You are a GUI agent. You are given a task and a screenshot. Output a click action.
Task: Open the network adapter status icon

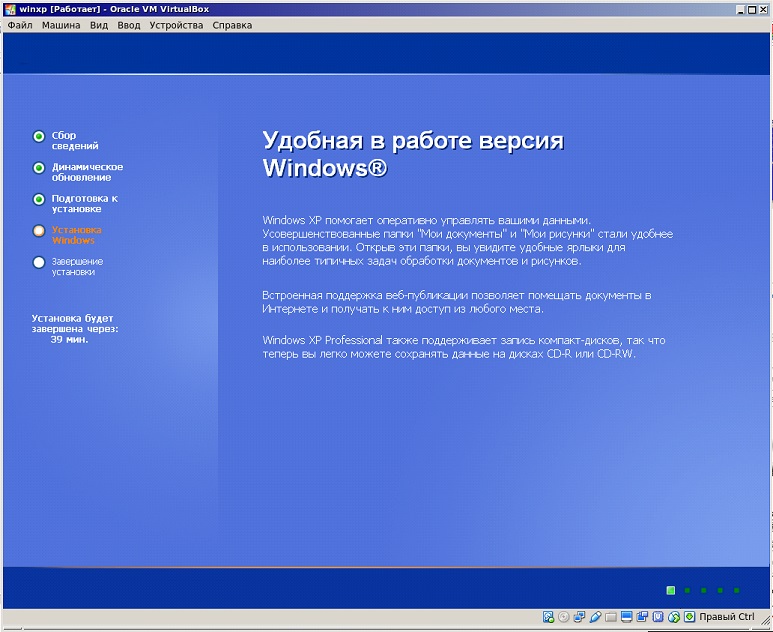(x=580, y=617)
